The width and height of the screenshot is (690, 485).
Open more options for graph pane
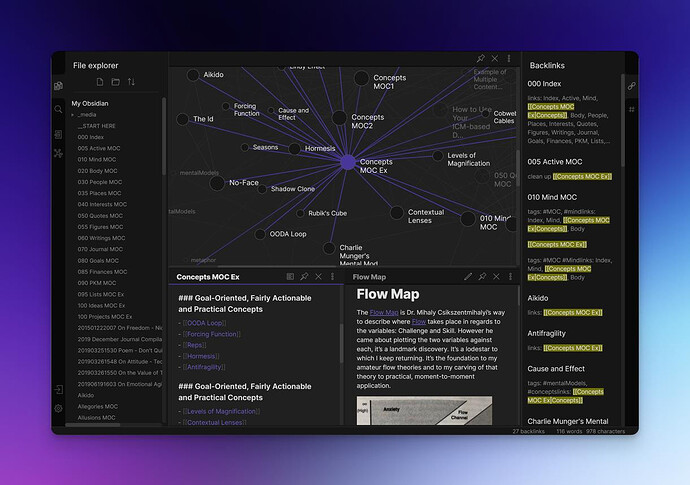pyautogui.click(x=509, y=58)
